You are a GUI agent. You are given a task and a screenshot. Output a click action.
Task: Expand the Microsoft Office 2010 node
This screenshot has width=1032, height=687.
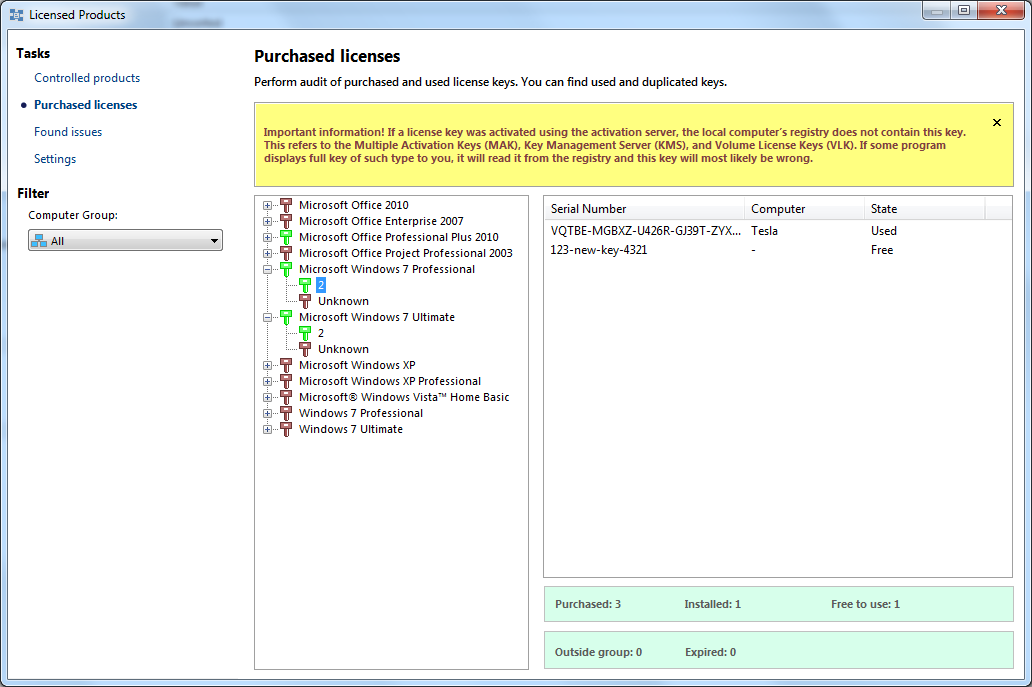(267, 205)
